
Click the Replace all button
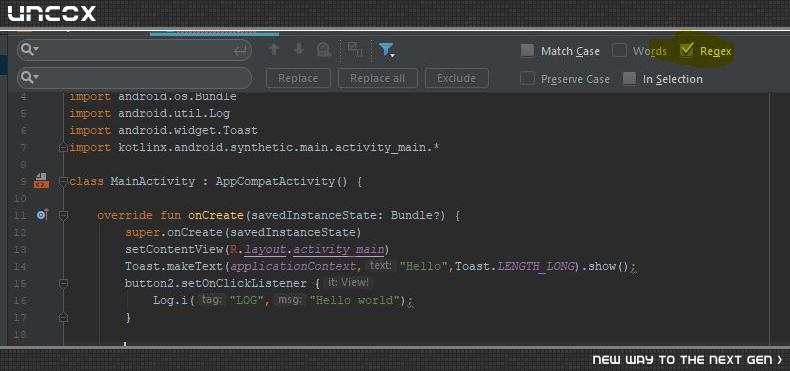(377, 78)
